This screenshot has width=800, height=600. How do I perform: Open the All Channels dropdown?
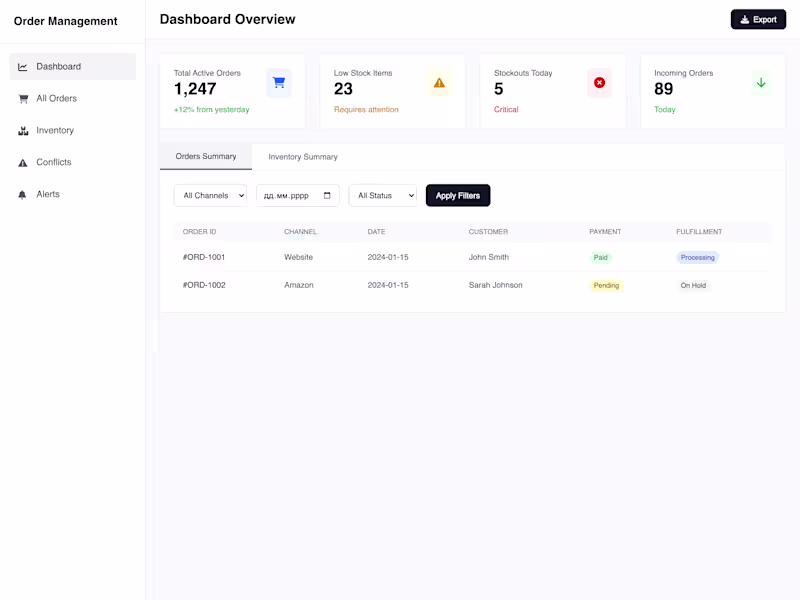(x=210, y=196)
